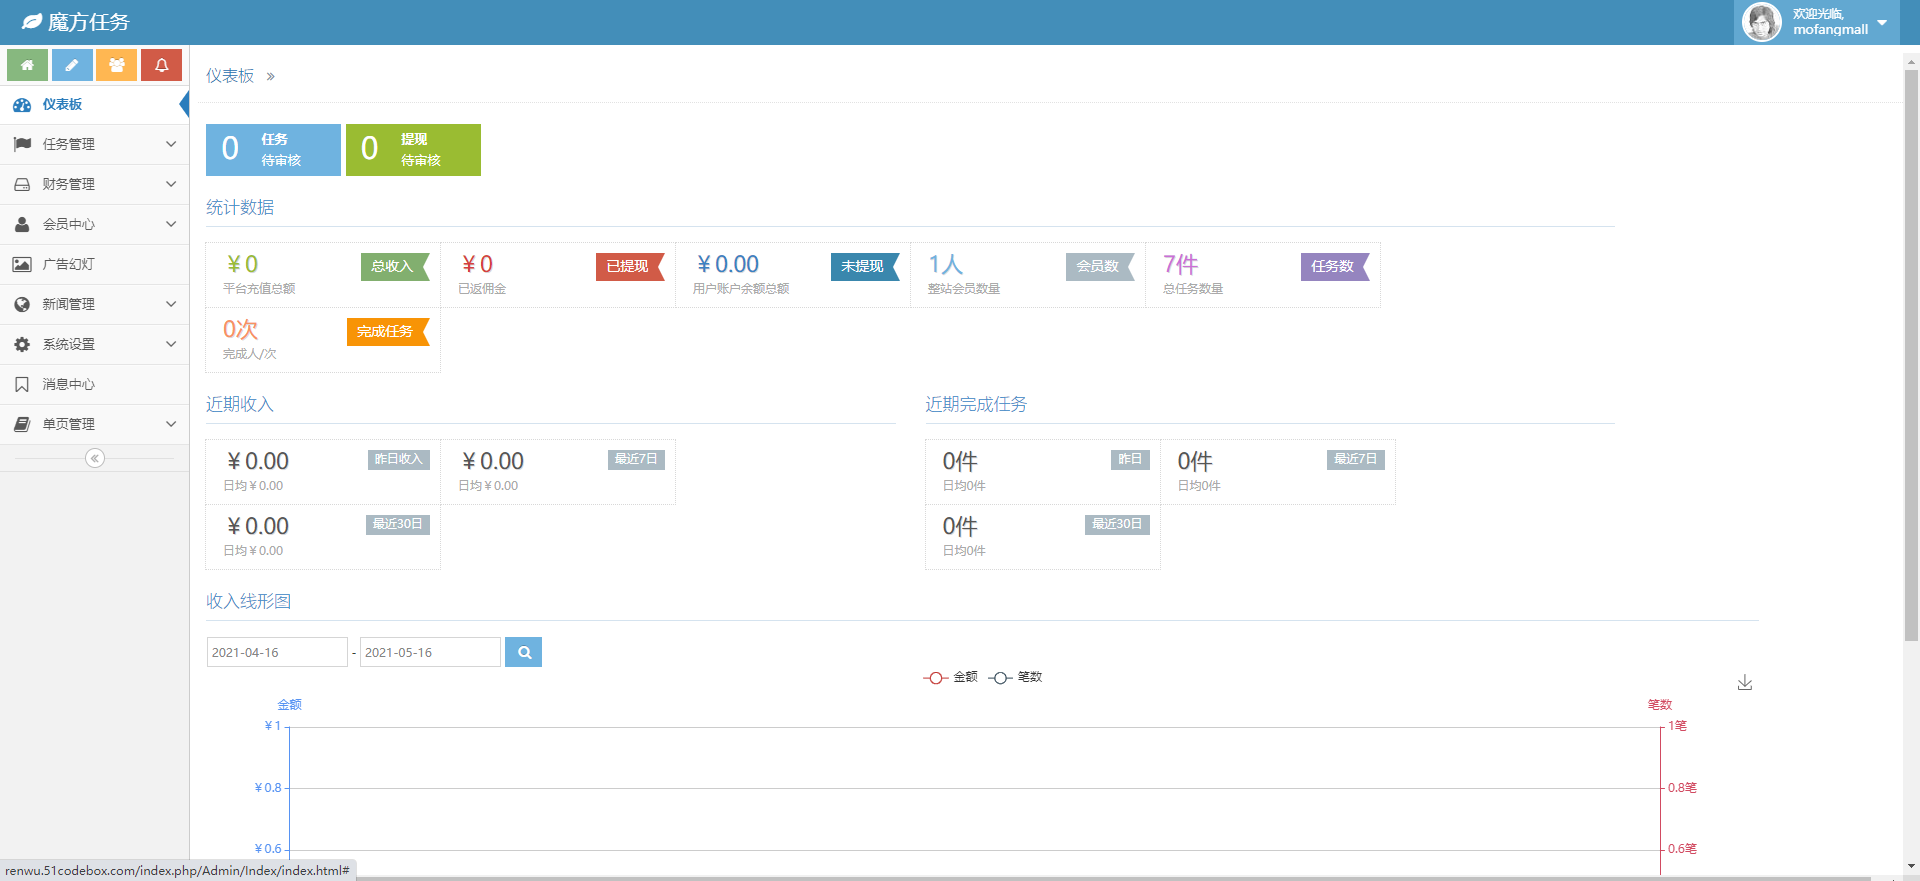The image size is (1920, 881).
Task: Click the green home icon button
Action: click(28, 65)
